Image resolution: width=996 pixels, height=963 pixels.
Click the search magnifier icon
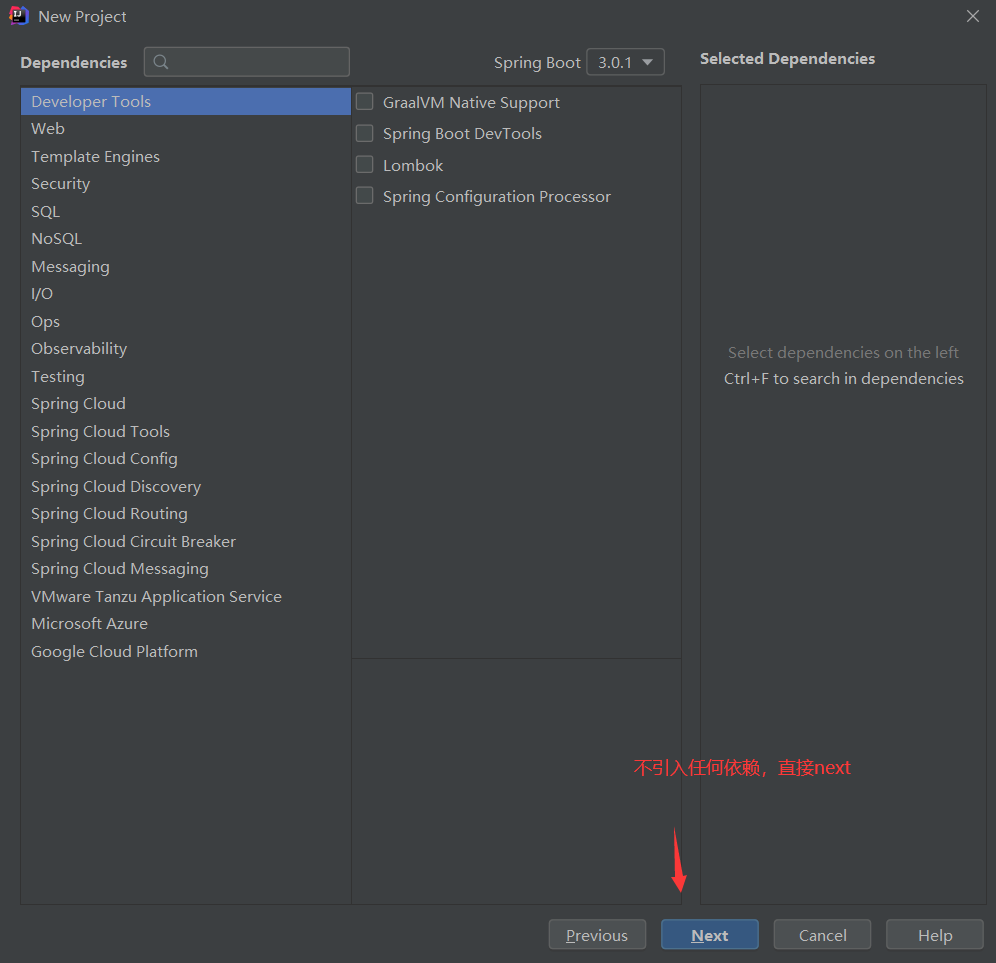161,62
